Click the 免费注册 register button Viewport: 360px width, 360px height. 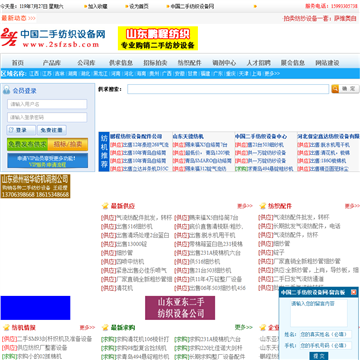pyautogui.click(x=52, y=130)
